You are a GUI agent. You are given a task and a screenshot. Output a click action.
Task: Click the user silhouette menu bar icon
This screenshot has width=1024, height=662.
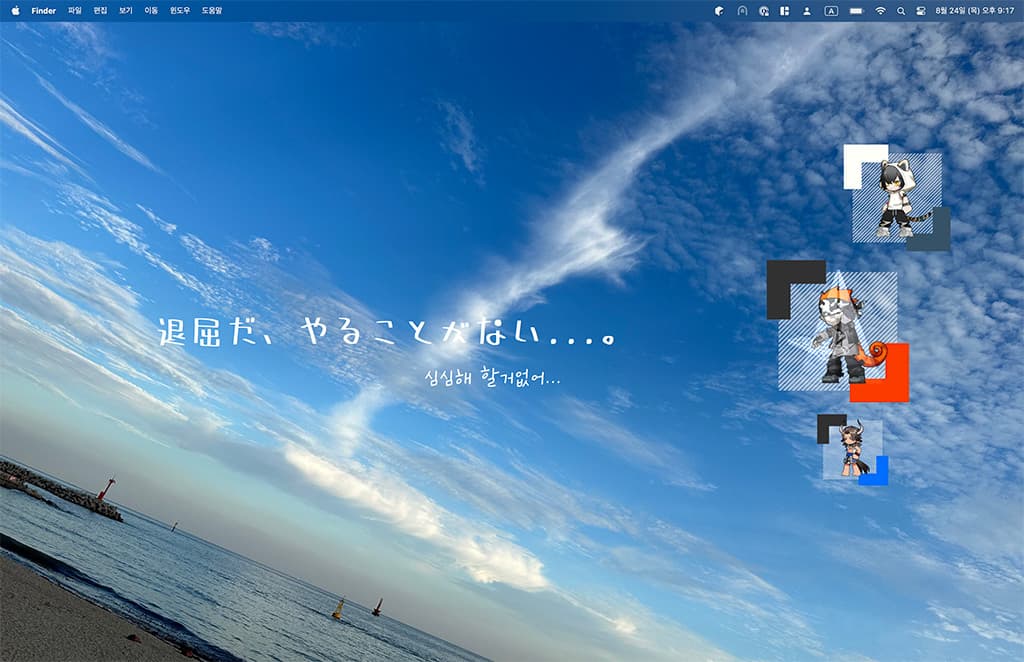coord(807,10)
